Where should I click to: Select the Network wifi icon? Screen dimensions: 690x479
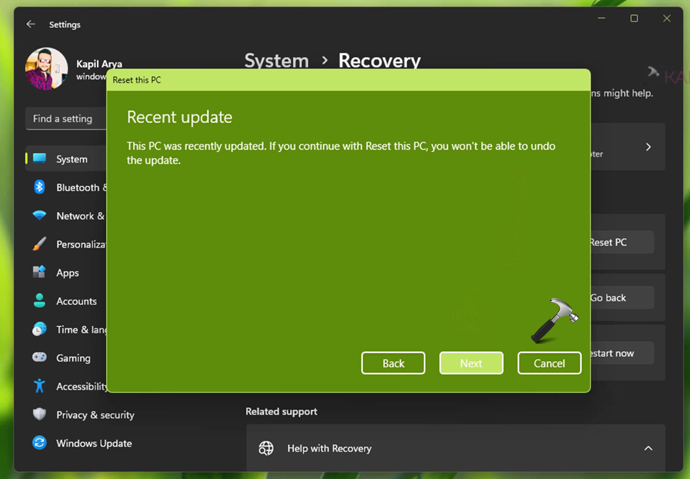click(40, 216)
